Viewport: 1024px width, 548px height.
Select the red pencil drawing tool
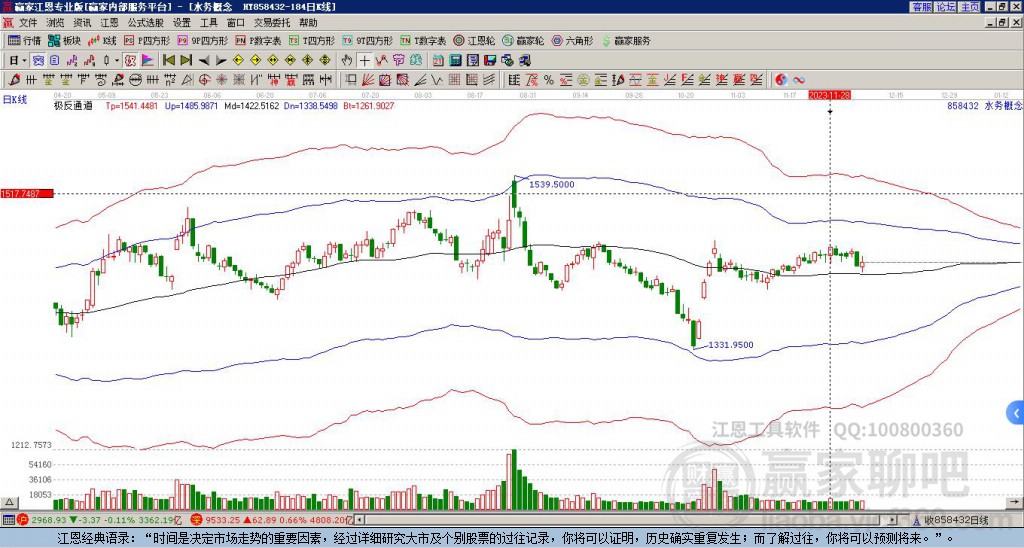(14, 80)
